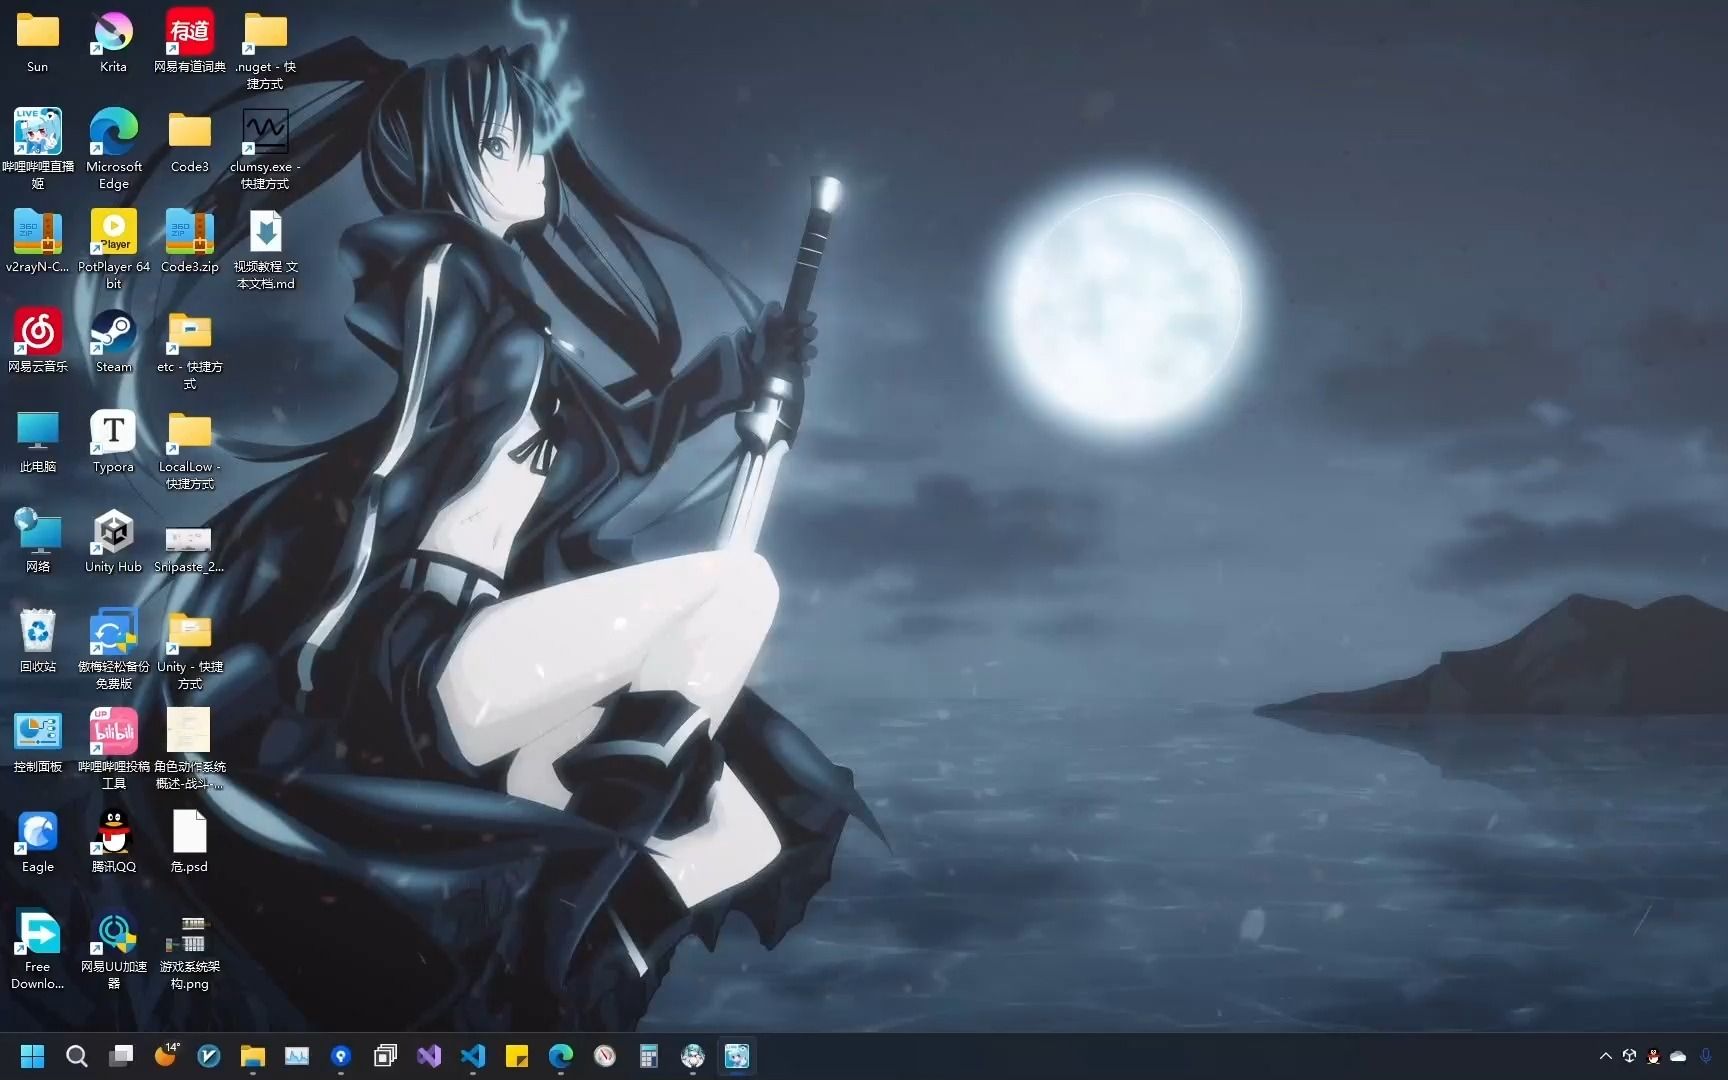Open taskbar Search
The height and width of the screenshot is (1080, 1728).
[77, 1056]
